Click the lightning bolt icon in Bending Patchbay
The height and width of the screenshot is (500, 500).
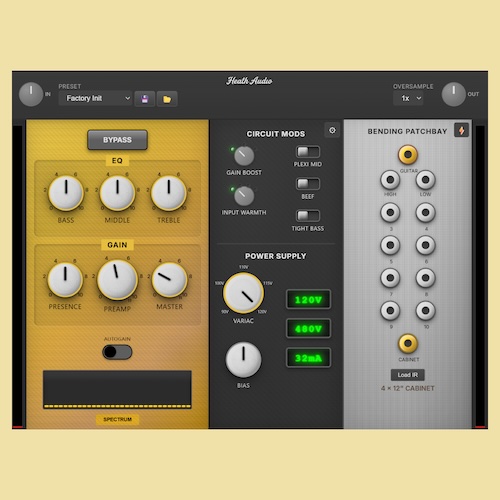click(x=462, y=130)
